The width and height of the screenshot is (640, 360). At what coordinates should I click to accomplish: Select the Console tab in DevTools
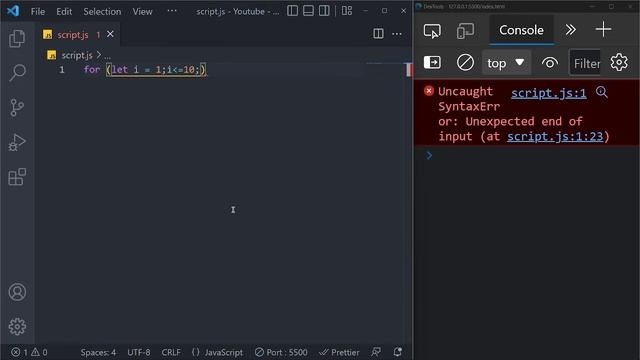521,30
